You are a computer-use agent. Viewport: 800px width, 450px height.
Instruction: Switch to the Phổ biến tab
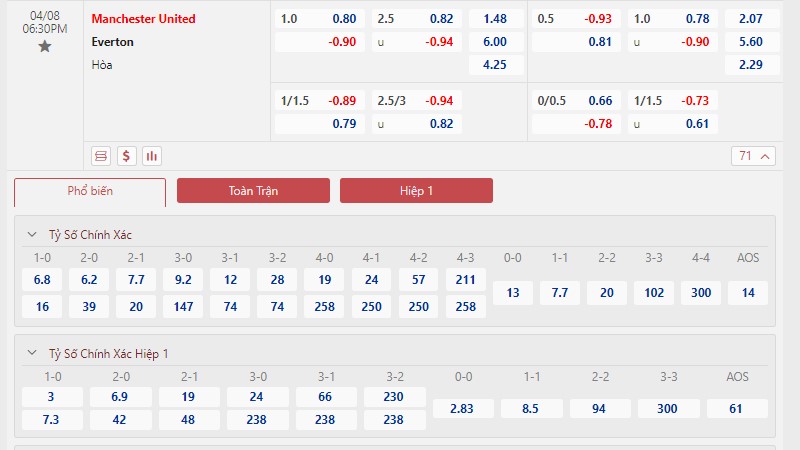tap(90, 192)
